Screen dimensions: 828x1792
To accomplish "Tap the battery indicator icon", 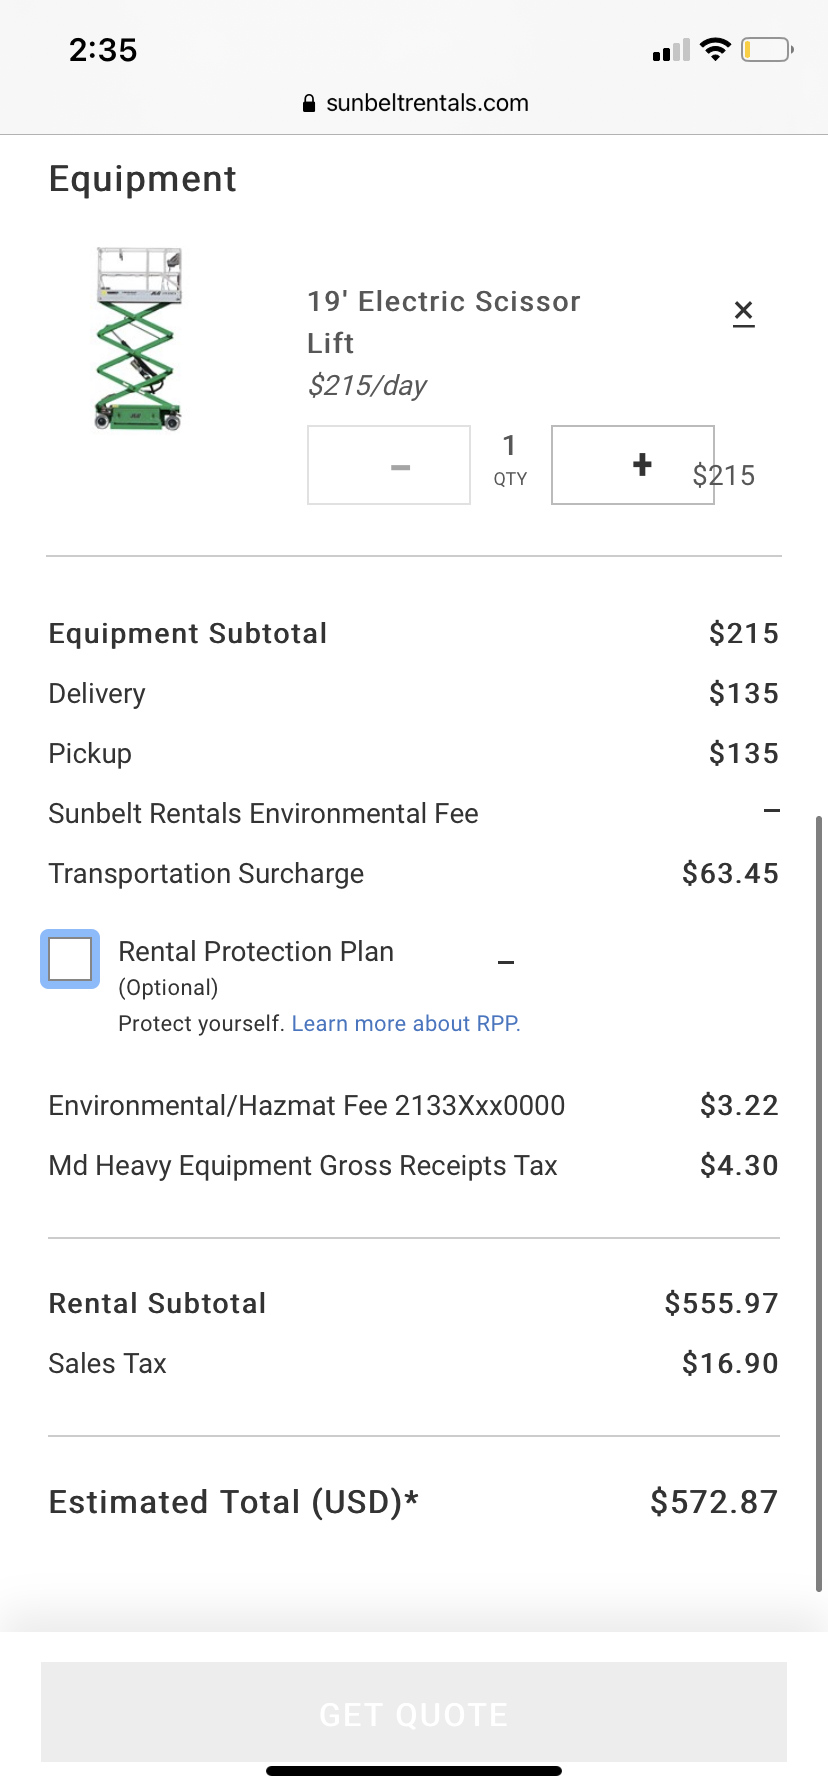I will (767, 49).
